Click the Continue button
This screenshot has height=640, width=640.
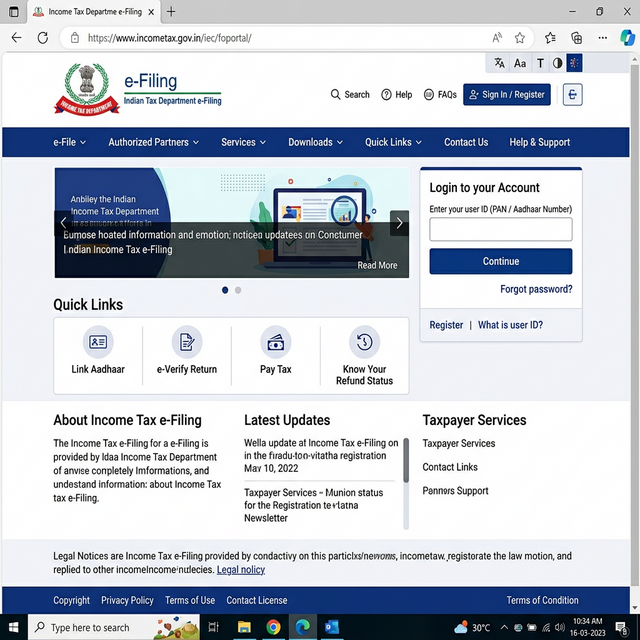(500, 261)
